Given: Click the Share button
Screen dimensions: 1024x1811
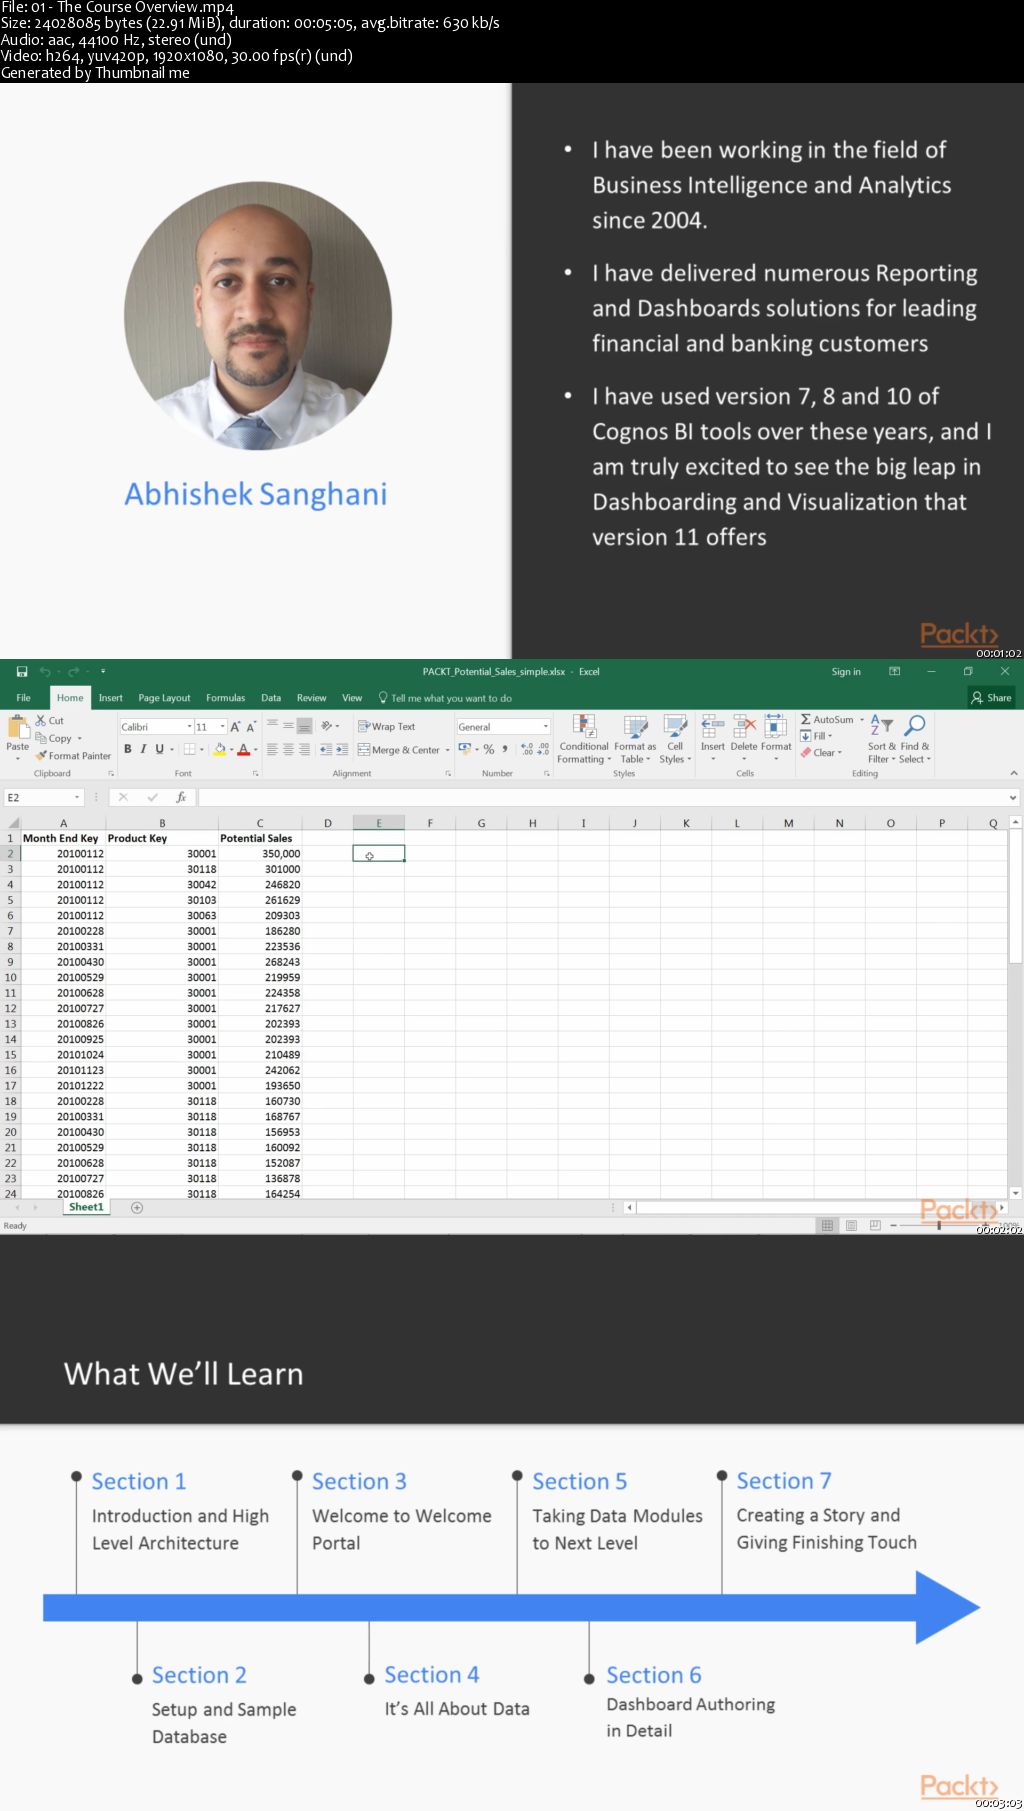Looking at the screenshot, I should point(991,698).
